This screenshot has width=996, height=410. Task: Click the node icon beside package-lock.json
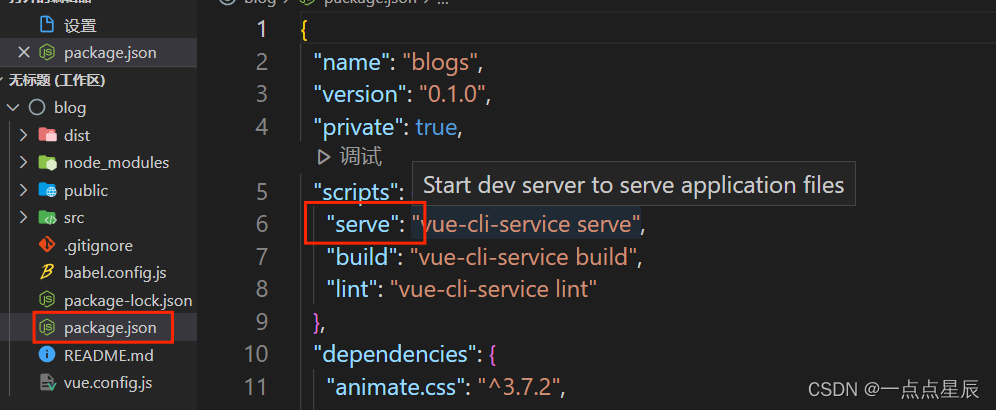47,299
